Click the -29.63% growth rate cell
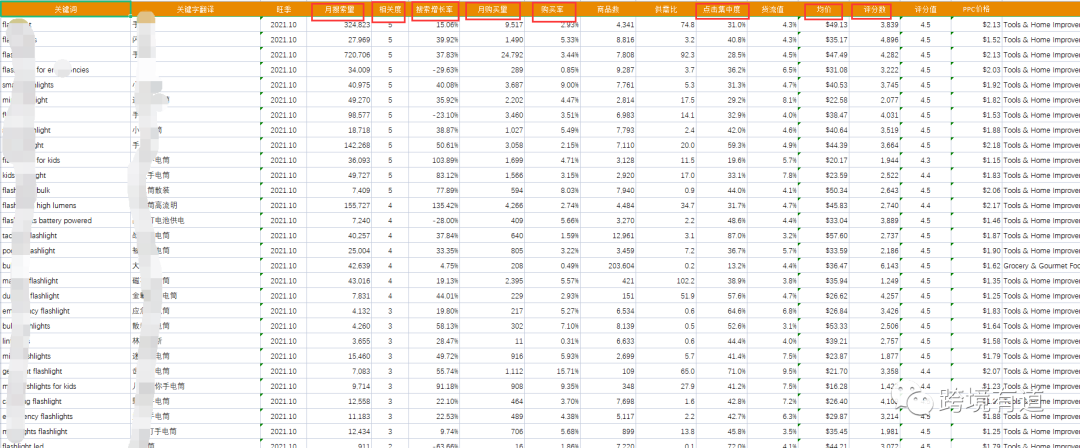The image size is (1080, 448). click(436, 70)
